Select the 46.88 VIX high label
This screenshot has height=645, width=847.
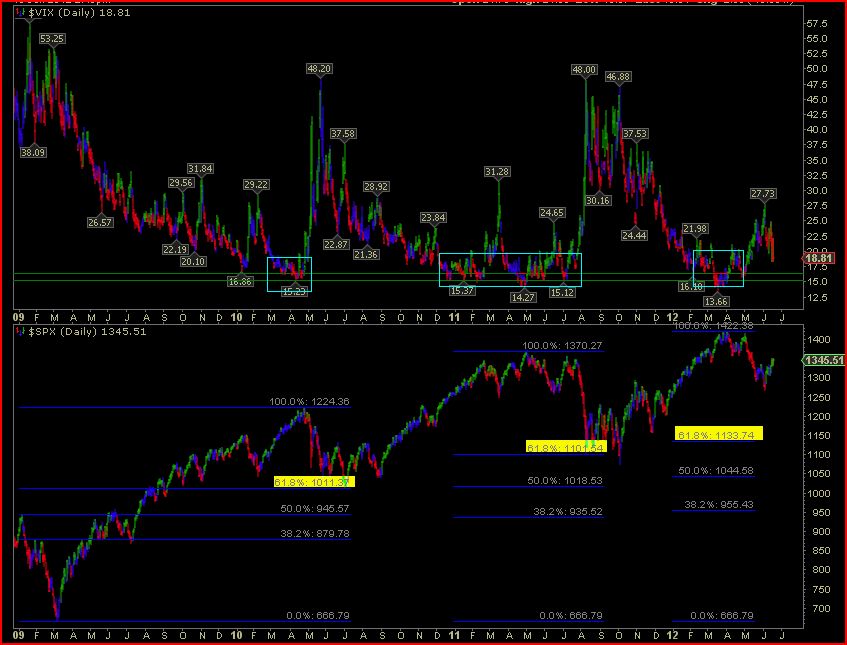click(618, 77)
